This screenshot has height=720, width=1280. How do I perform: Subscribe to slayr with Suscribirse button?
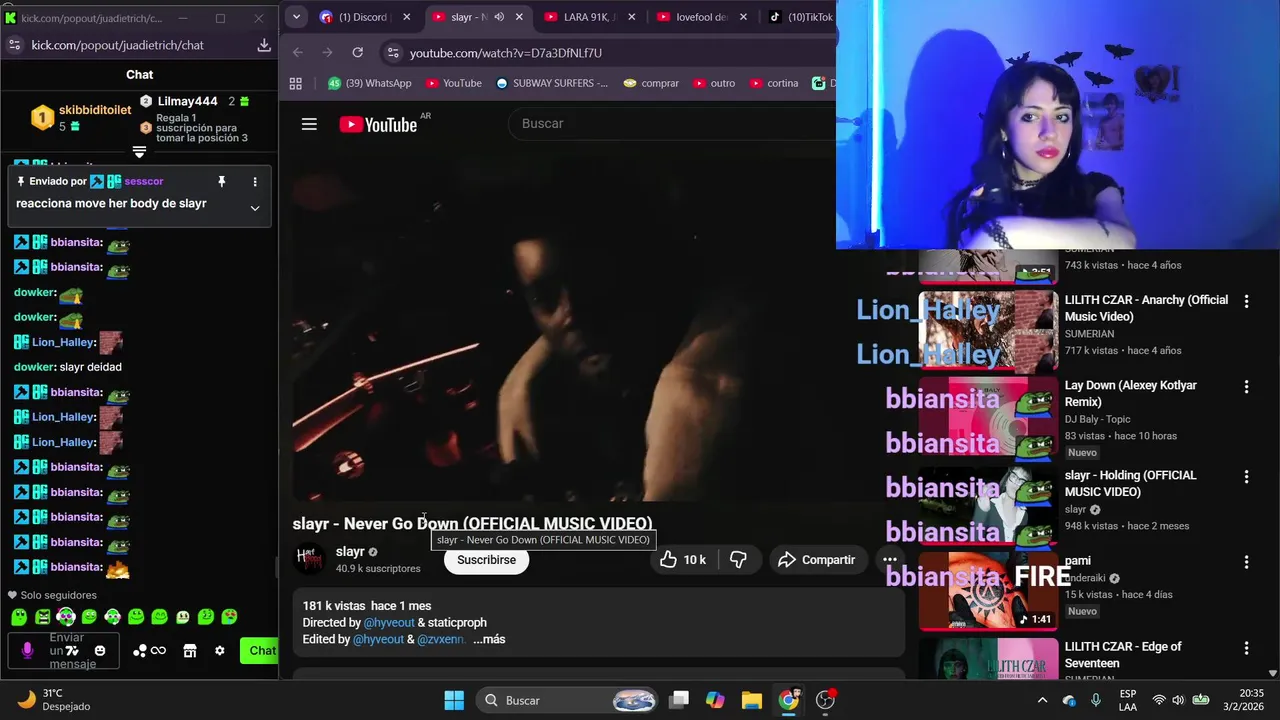(x=486, y=560)
